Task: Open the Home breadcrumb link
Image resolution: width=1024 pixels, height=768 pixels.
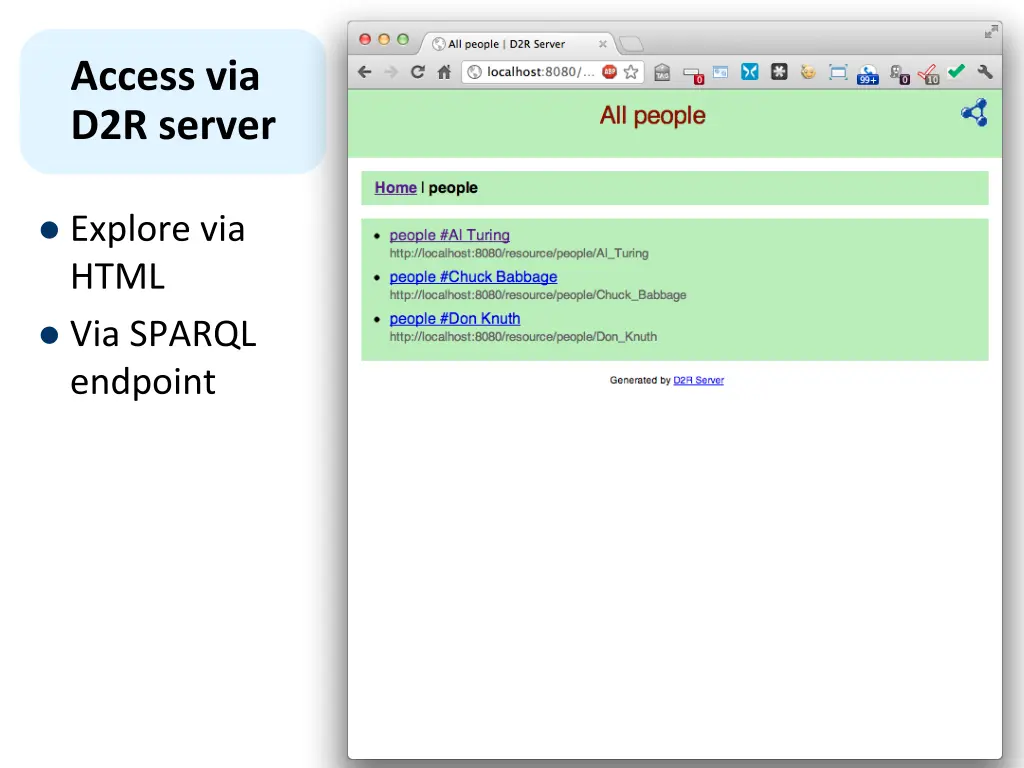Action: tap(395, 187)
